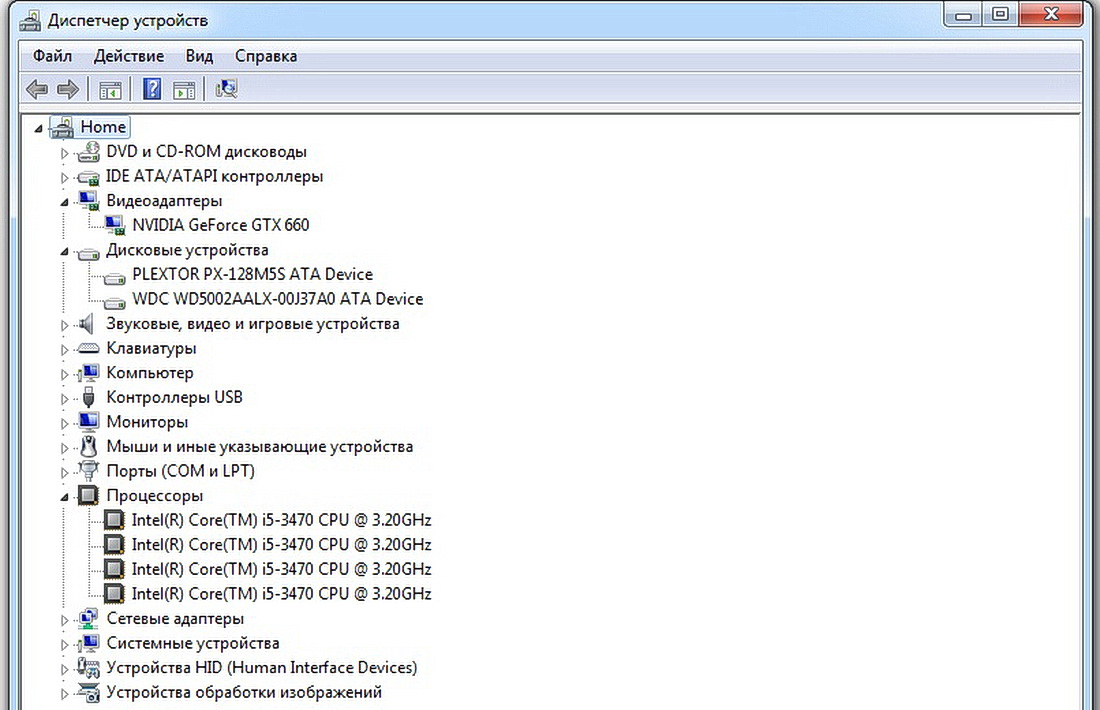The width and height of the screenshot is (1100, 710).
Task: Select Устройства HID (Human Interface Devices) label
Action: click(262, 667)
